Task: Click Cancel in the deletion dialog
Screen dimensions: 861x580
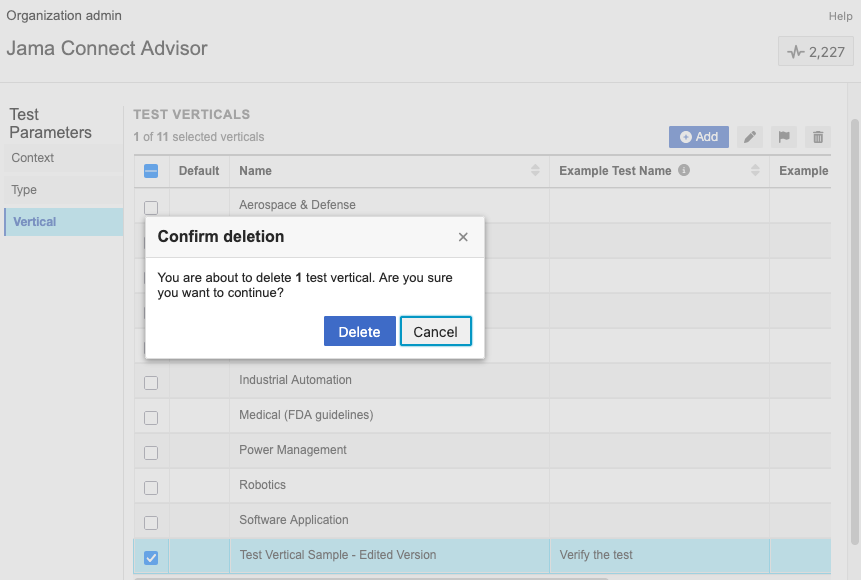Action: pyautogui.click(x=435, y=332)
